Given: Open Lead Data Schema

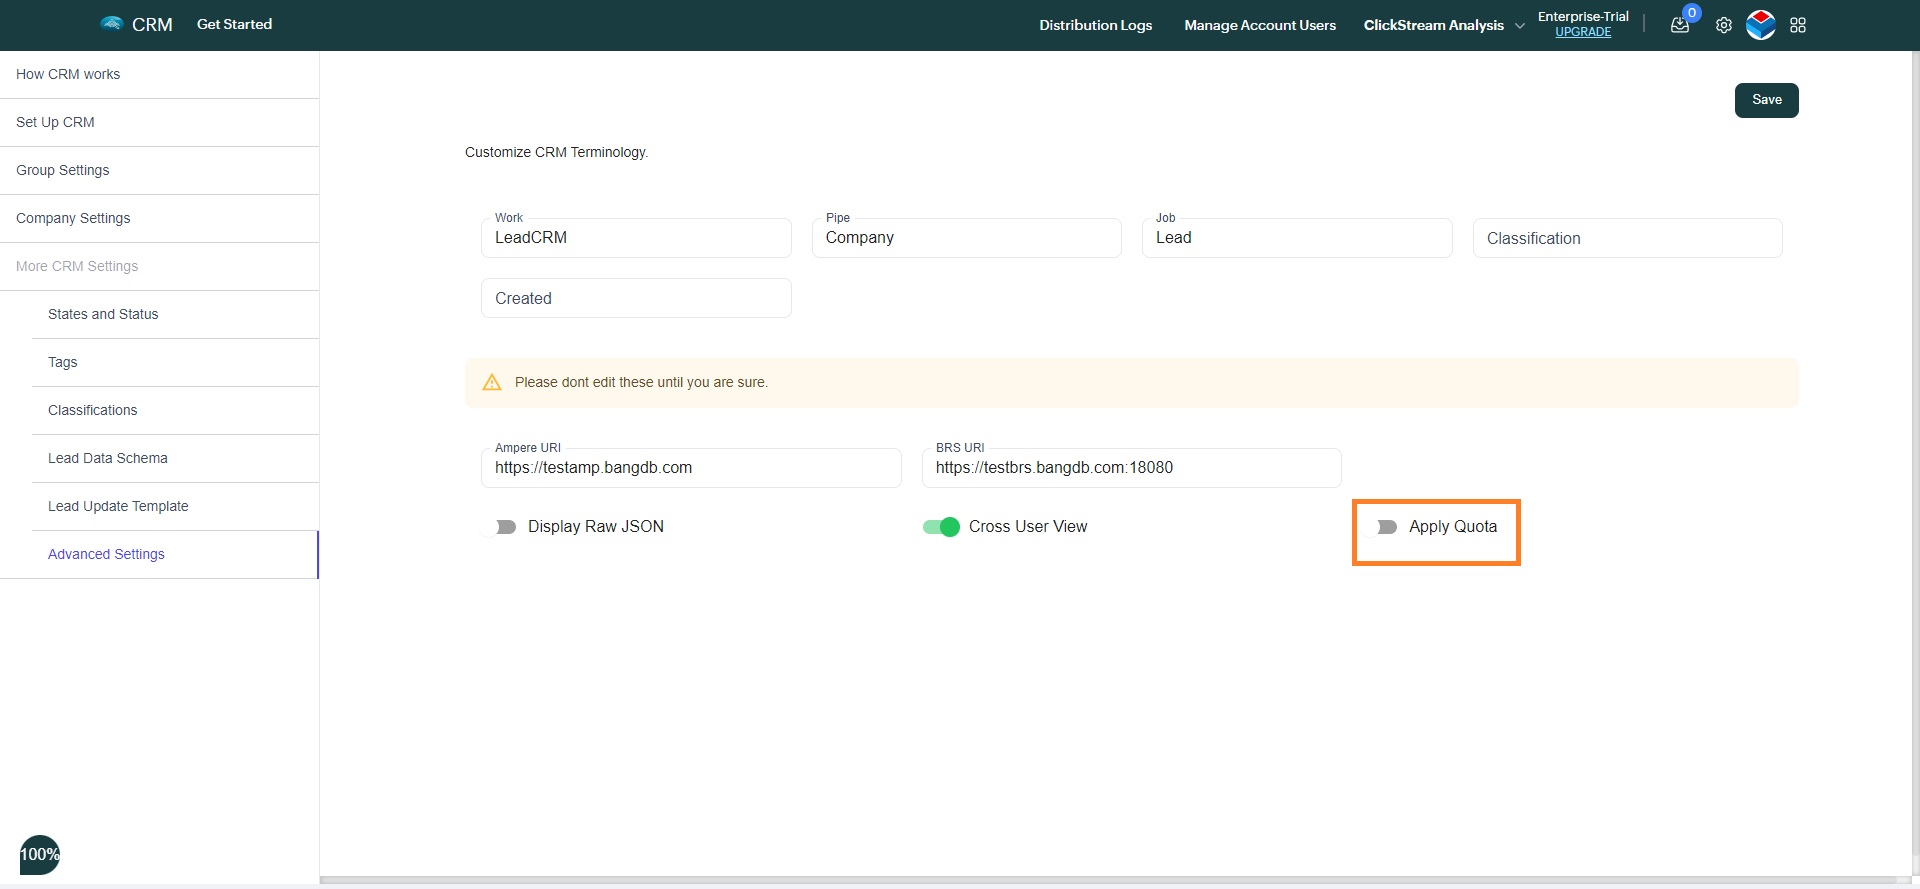Looking at the screenshot, I should [175, 458].
